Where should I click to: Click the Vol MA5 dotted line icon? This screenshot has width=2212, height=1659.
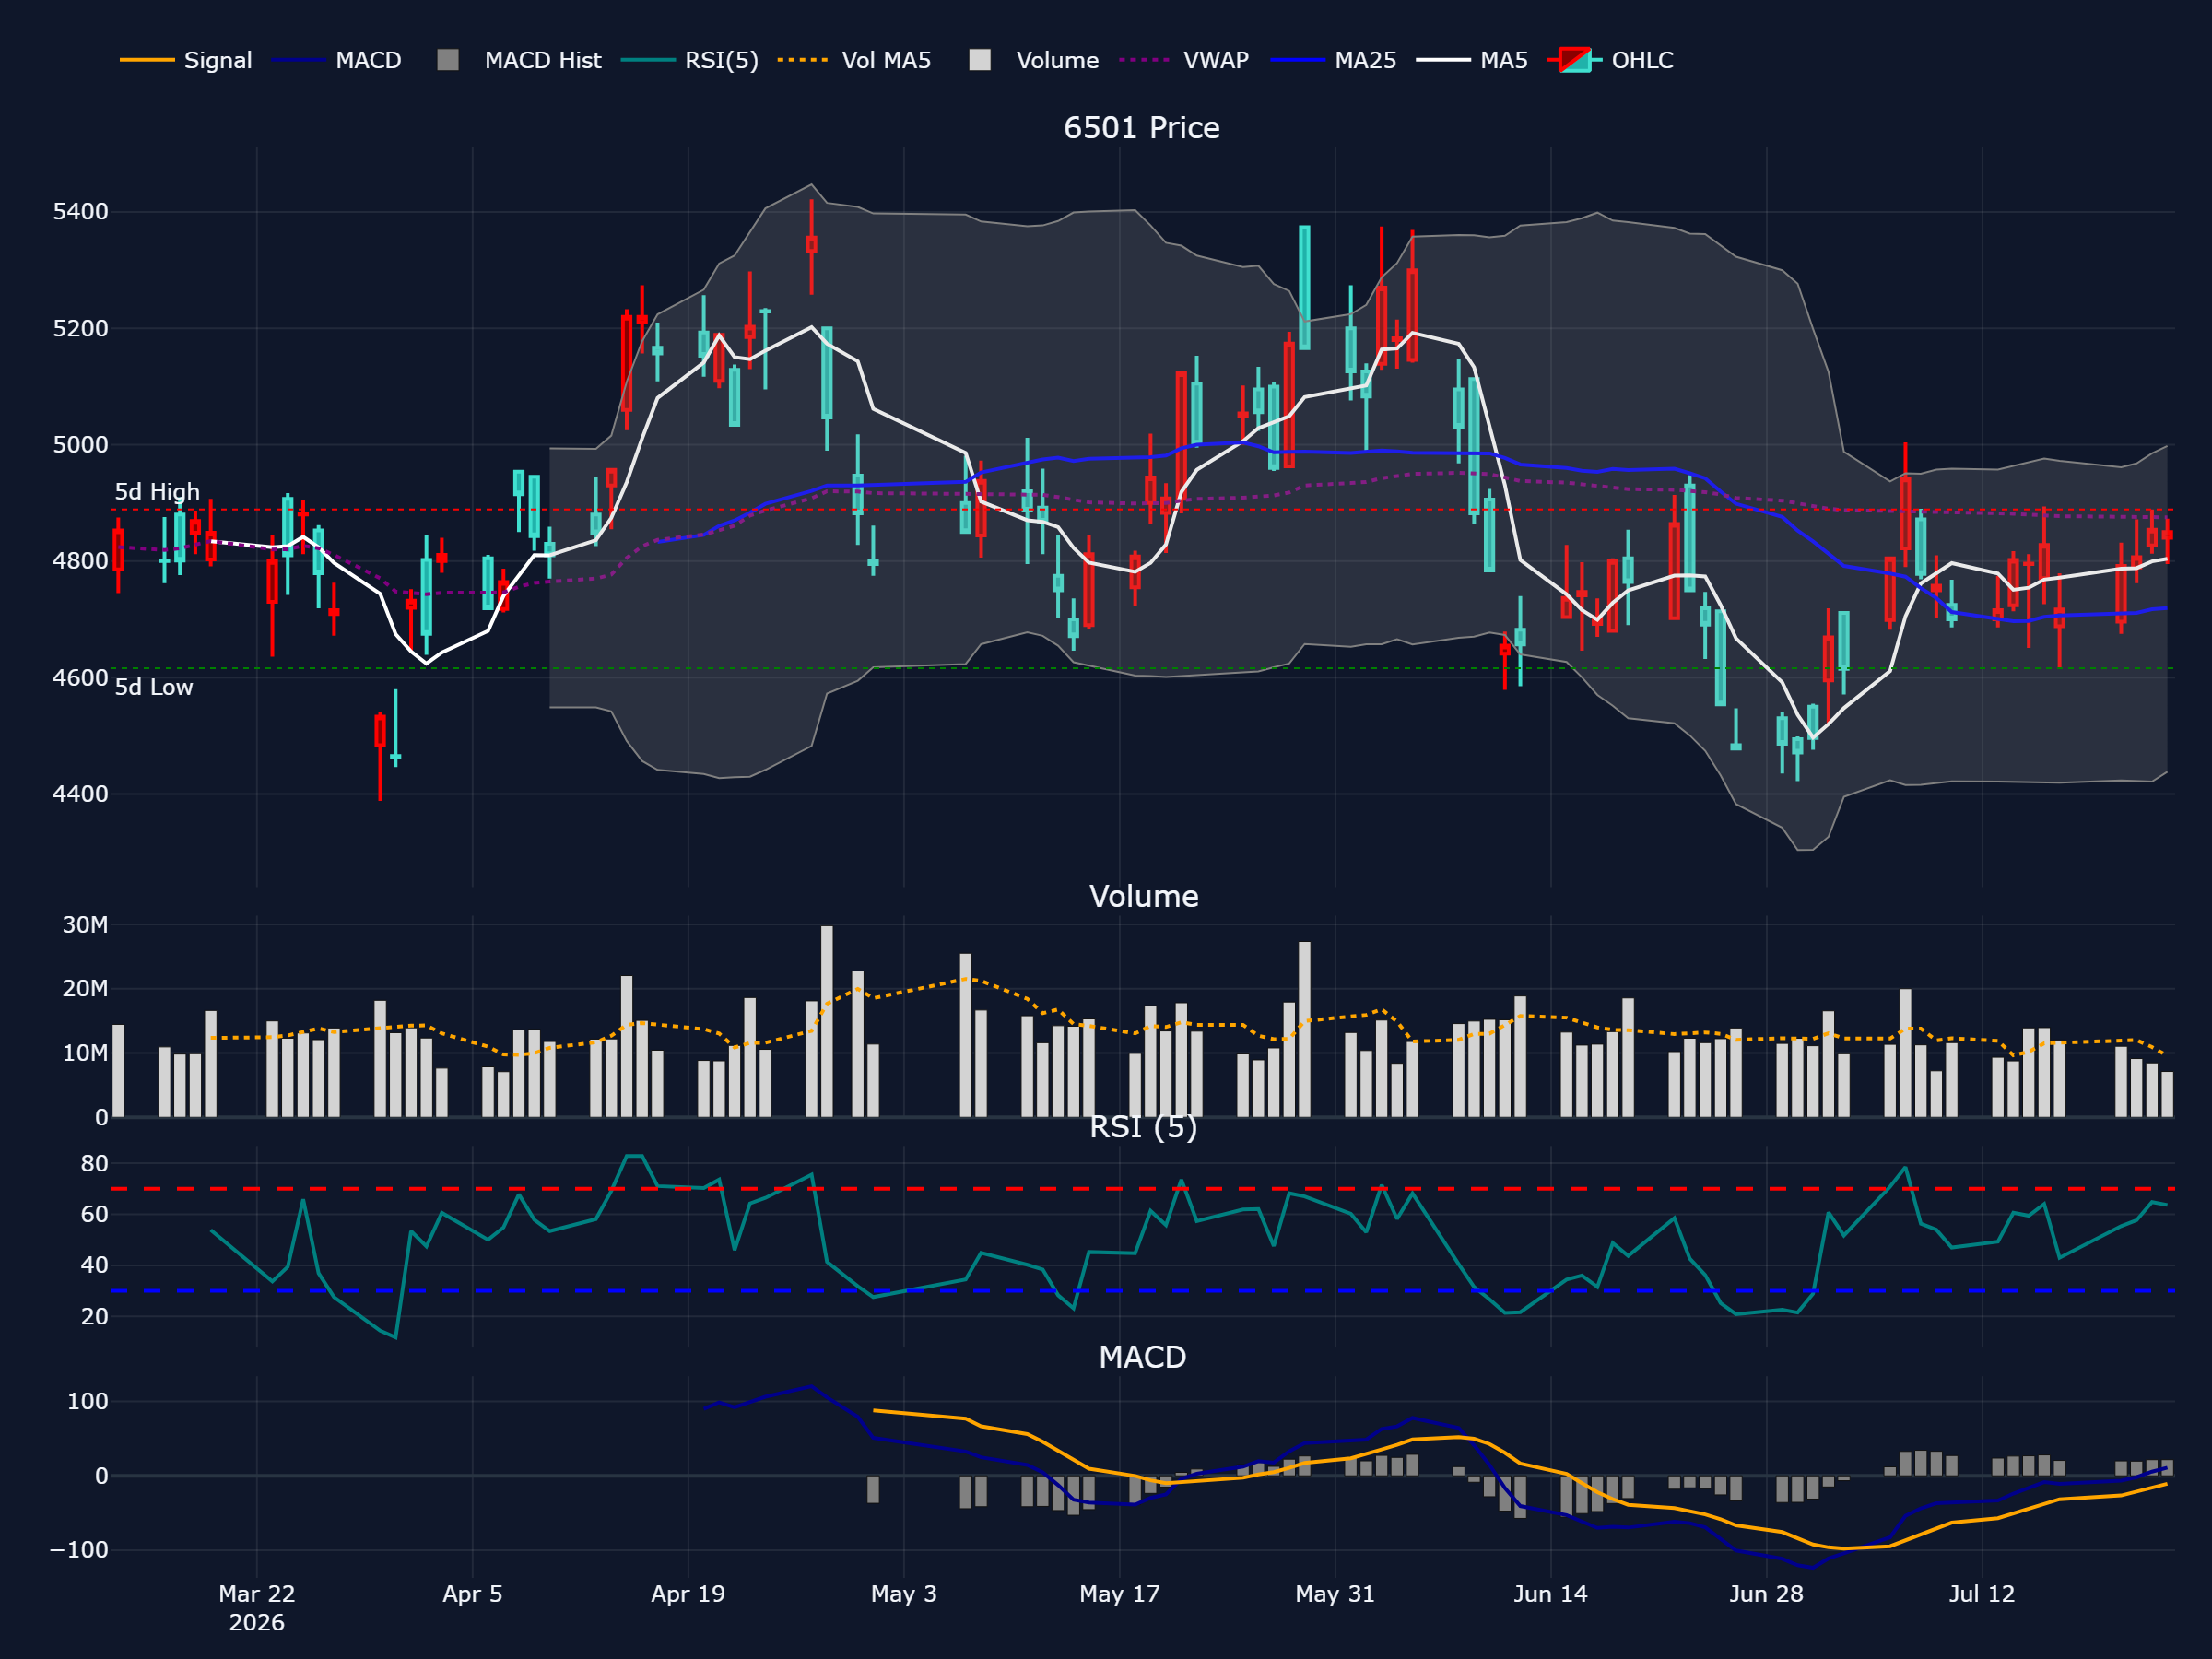(x=804, y=60)
